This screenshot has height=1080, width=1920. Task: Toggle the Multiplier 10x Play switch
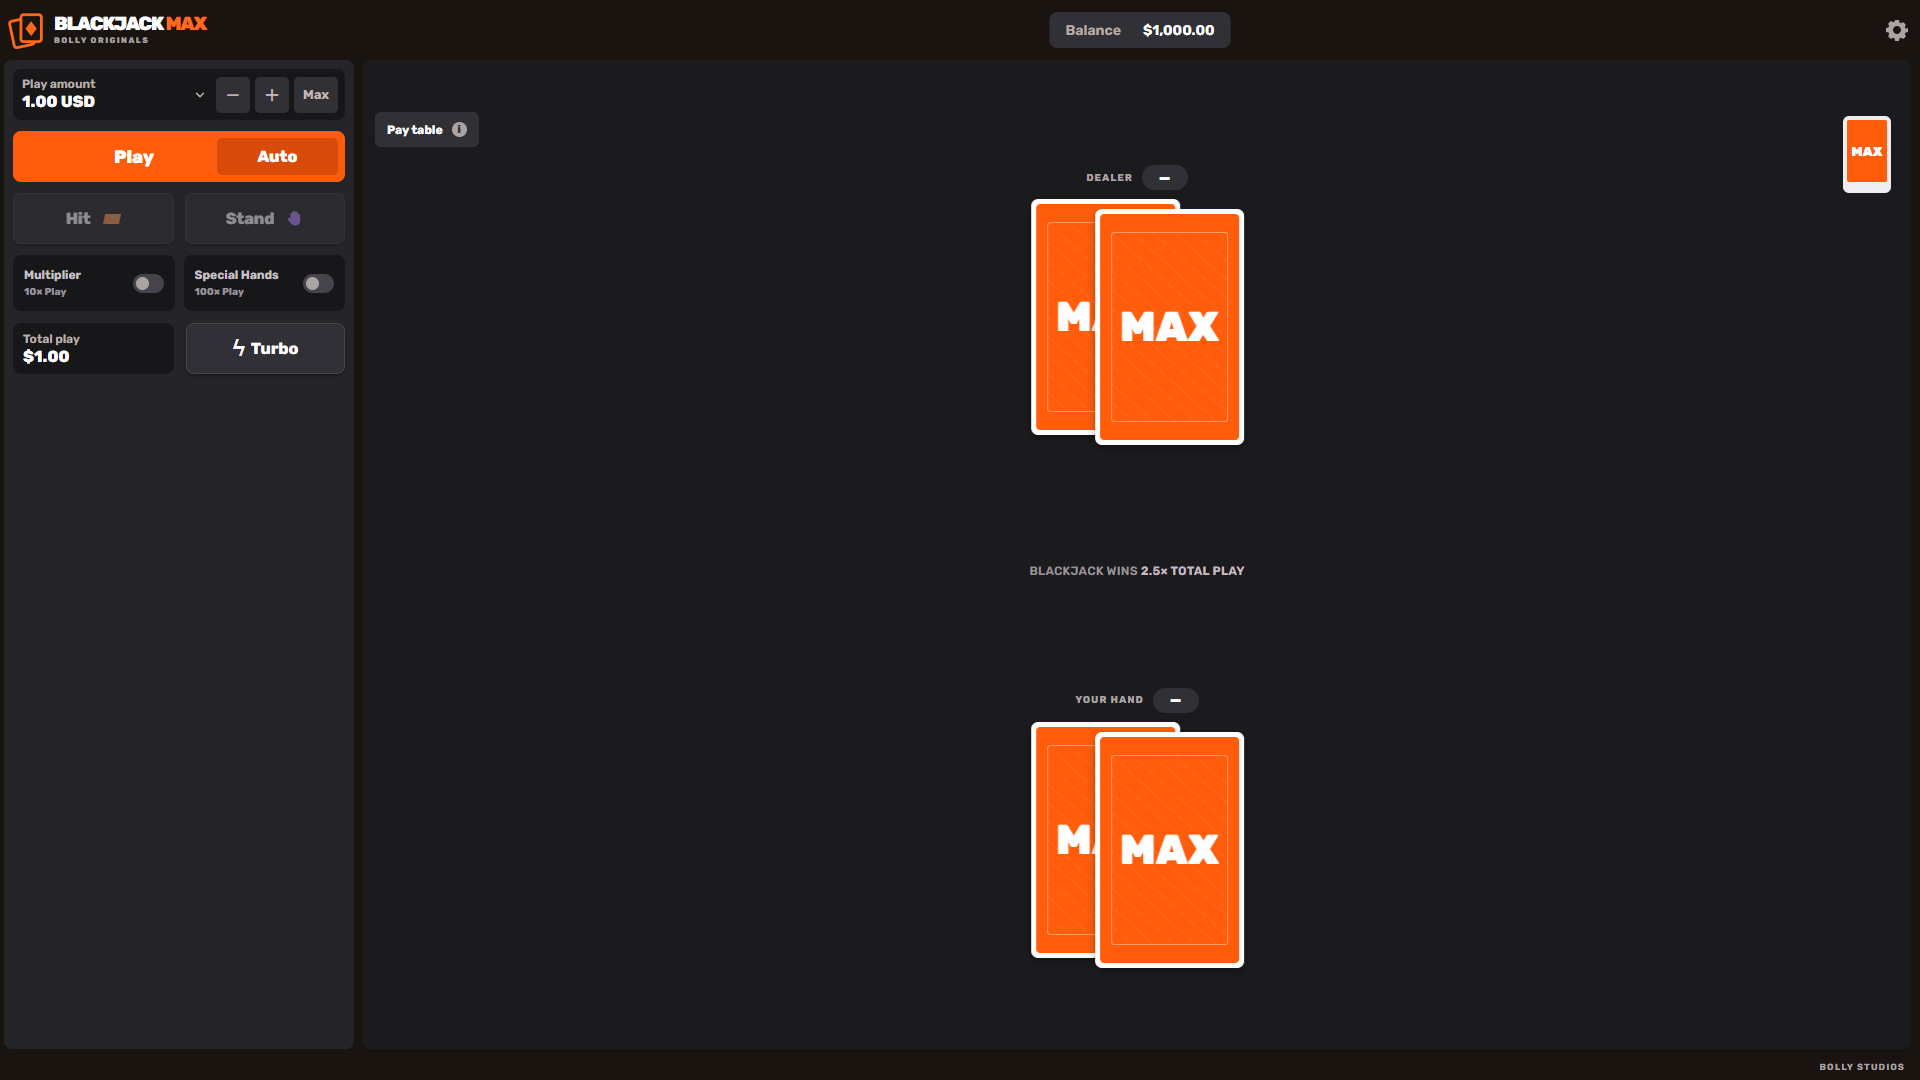(x=148, y=284)
